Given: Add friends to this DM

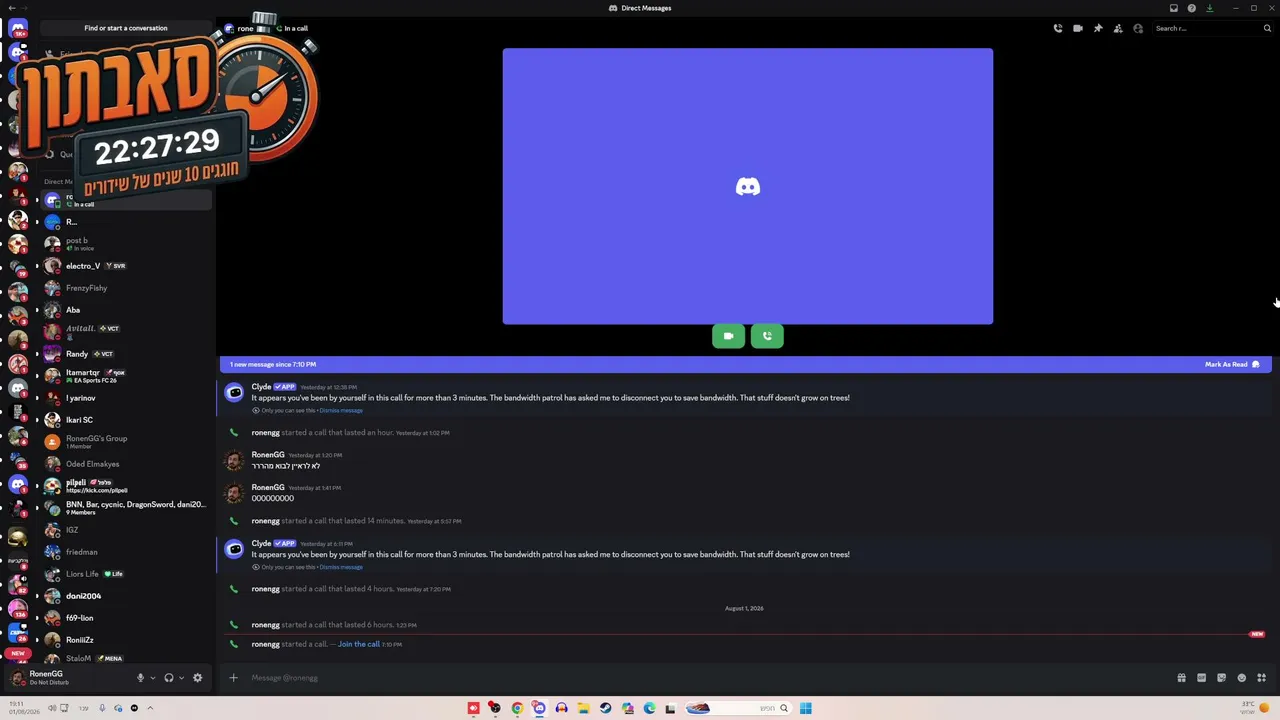Looking at the screenshot, I should click(1118, 28).
